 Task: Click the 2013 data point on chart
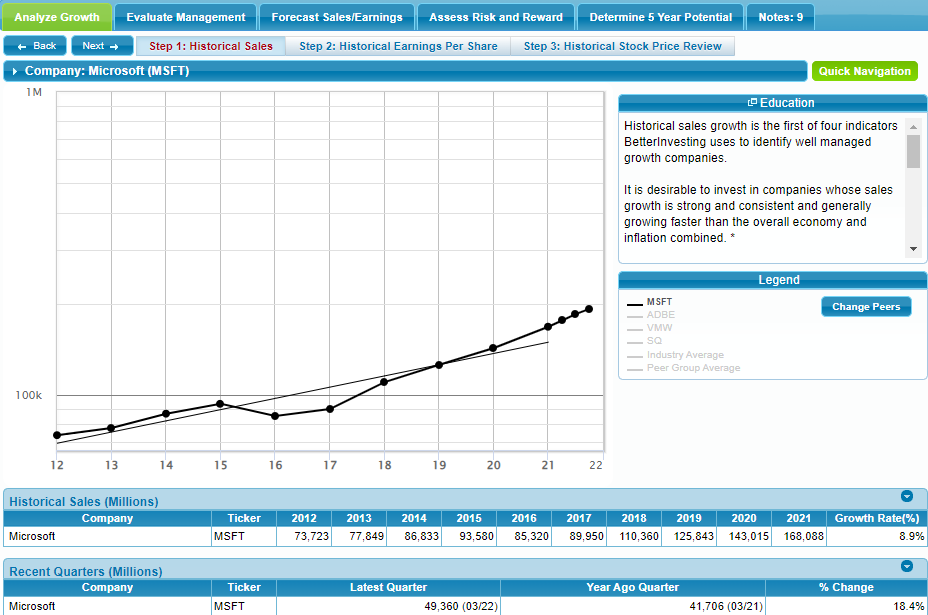pyautogui.click(x=111, y=428)
